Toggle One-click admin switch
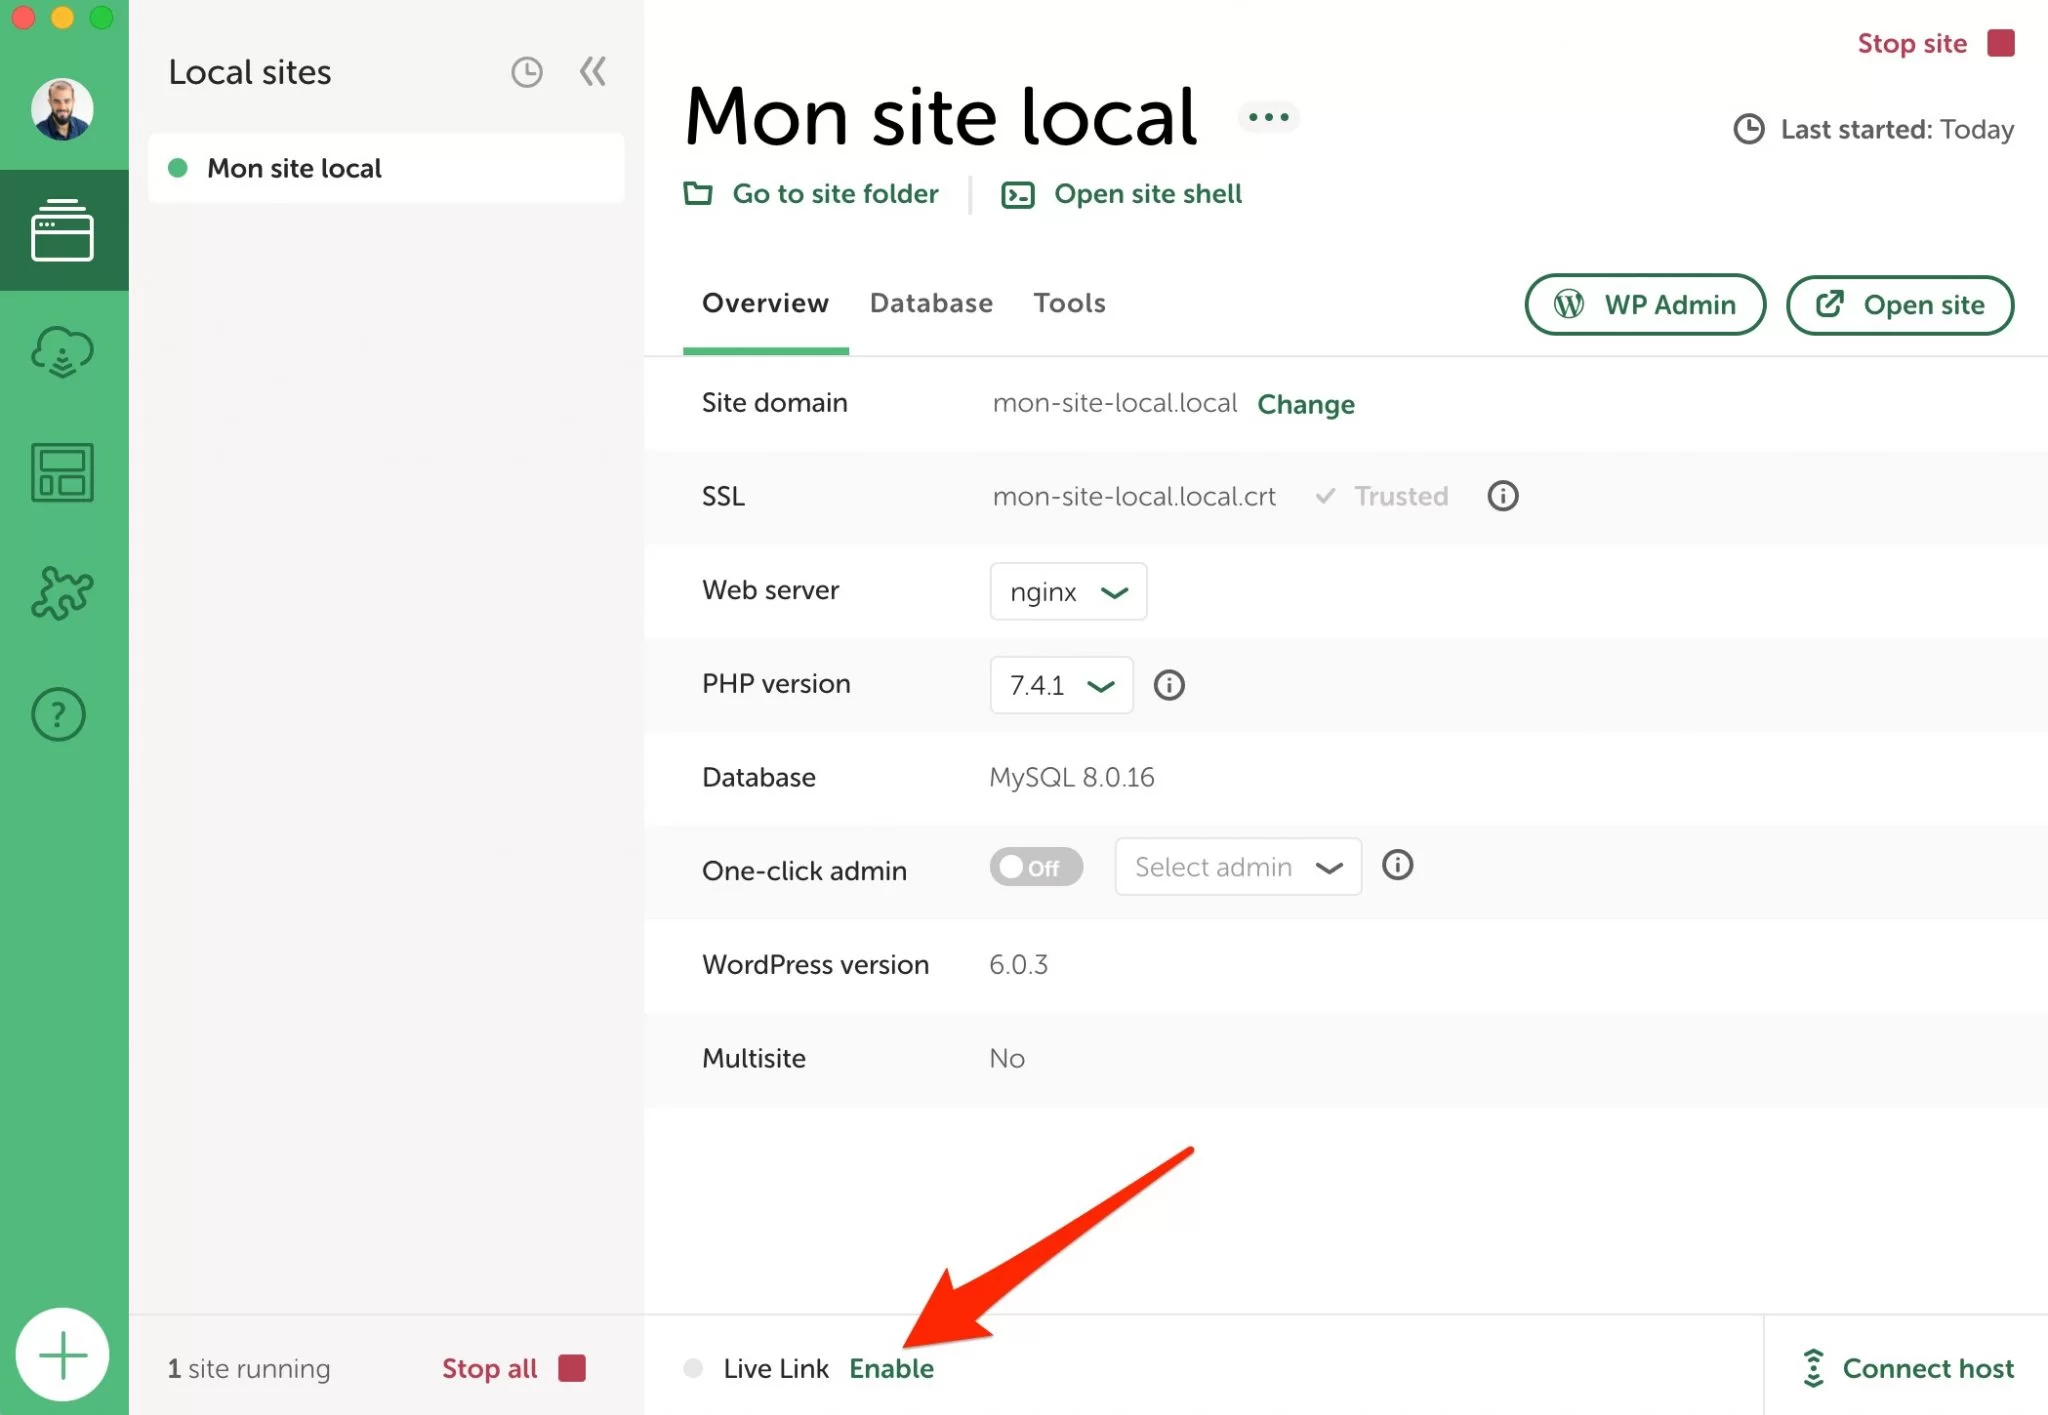 coord(1036,867)
